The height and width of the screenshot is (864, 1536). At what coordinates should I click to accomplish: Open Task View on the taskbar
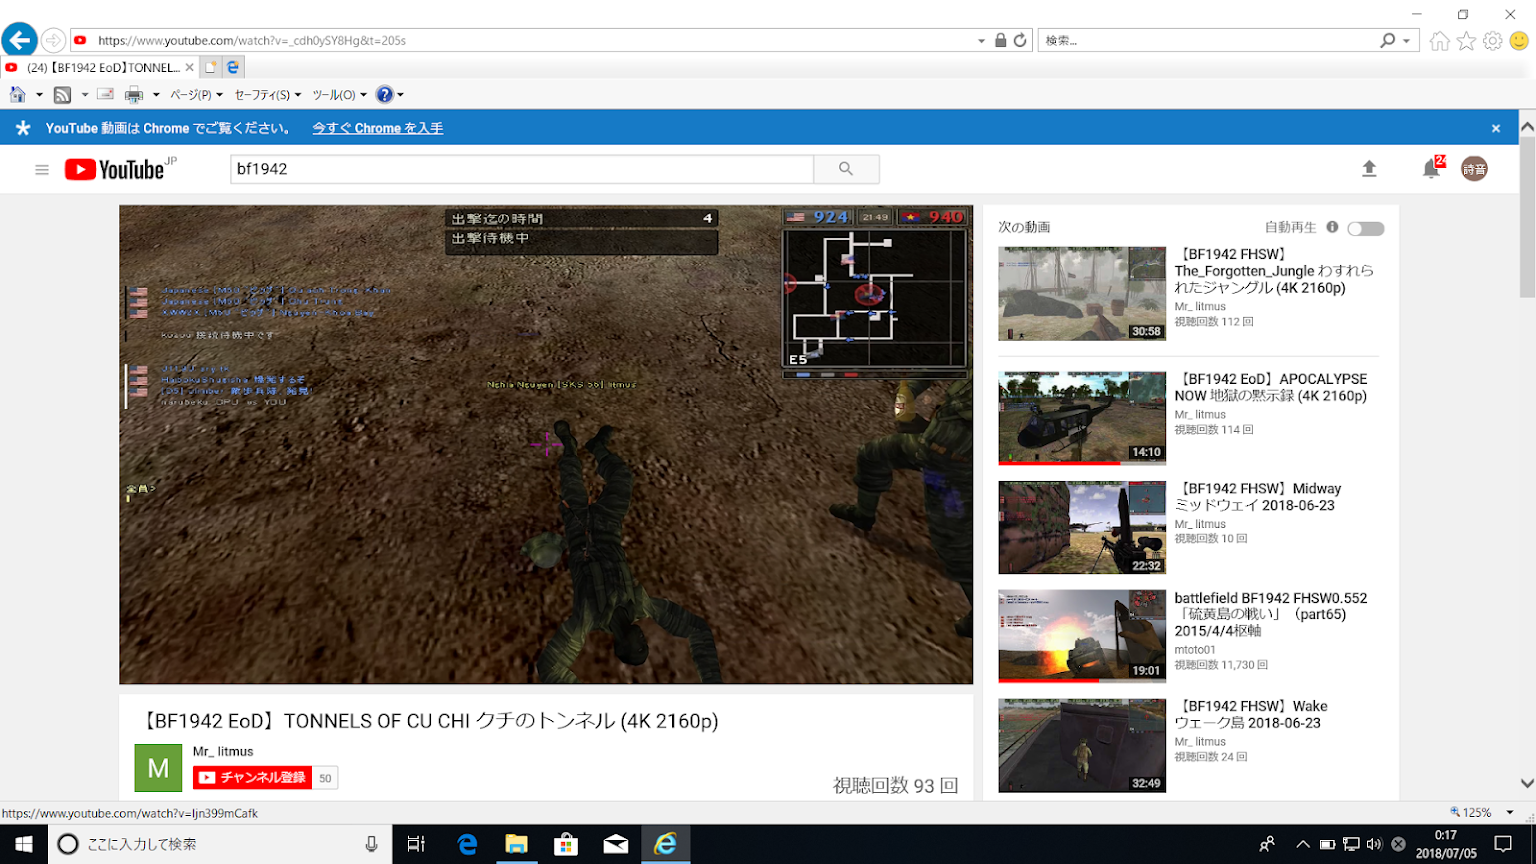pyautogui.click(x=416, y=844)
